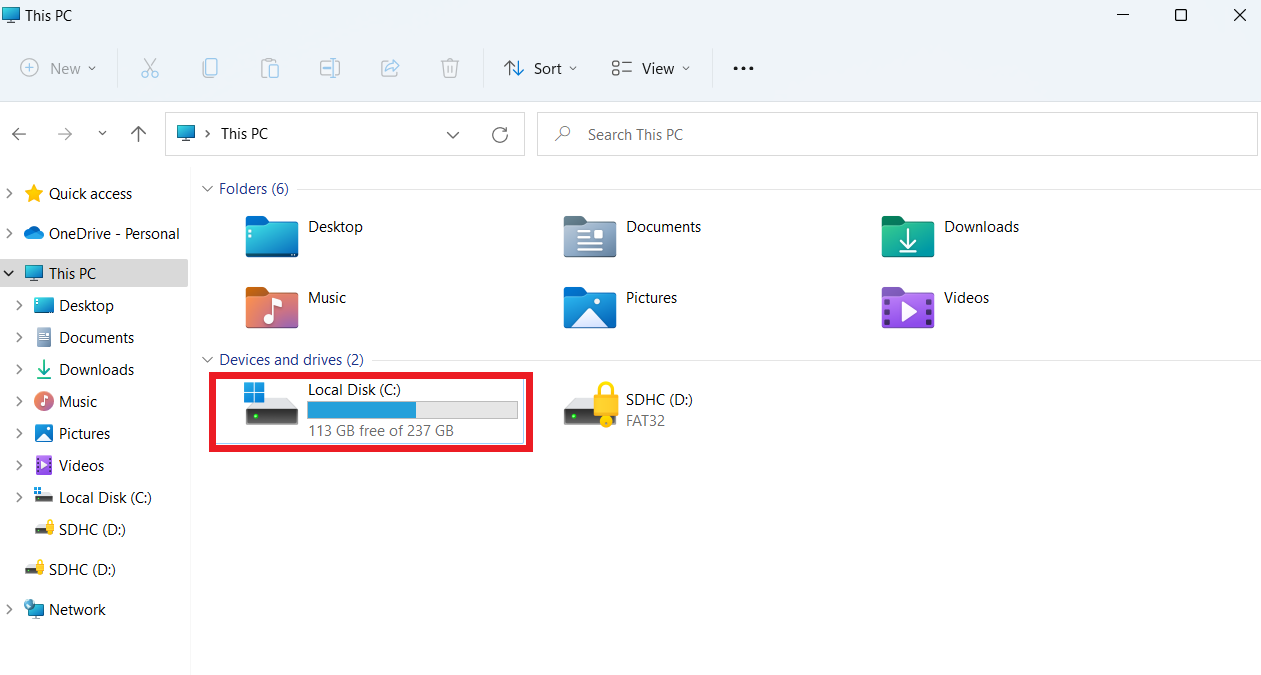1261x675 pixels.
Task: Expand Quick access in navigation pane
Action: pos(9,194)
